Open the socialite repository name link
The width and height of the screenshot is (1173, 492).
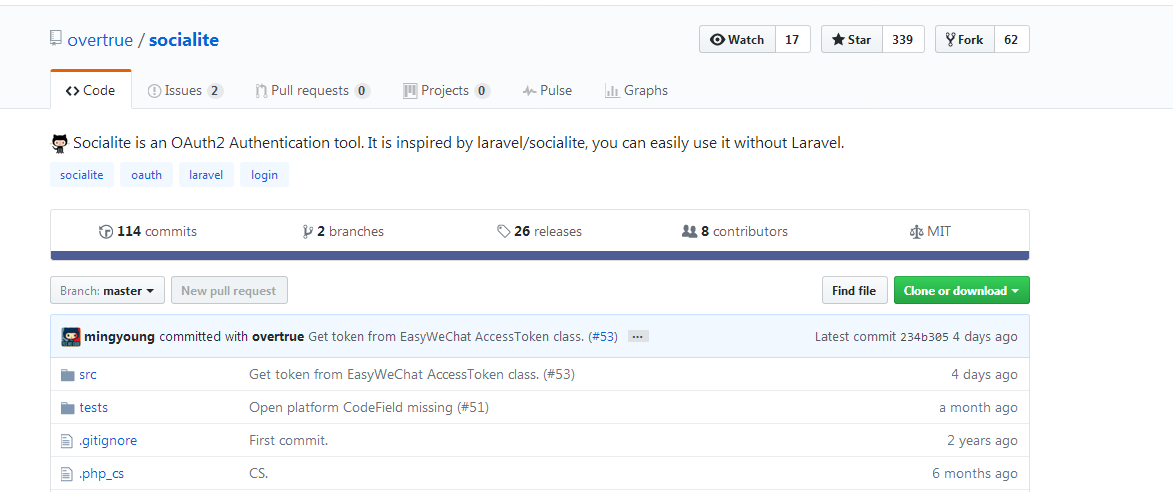184,40
